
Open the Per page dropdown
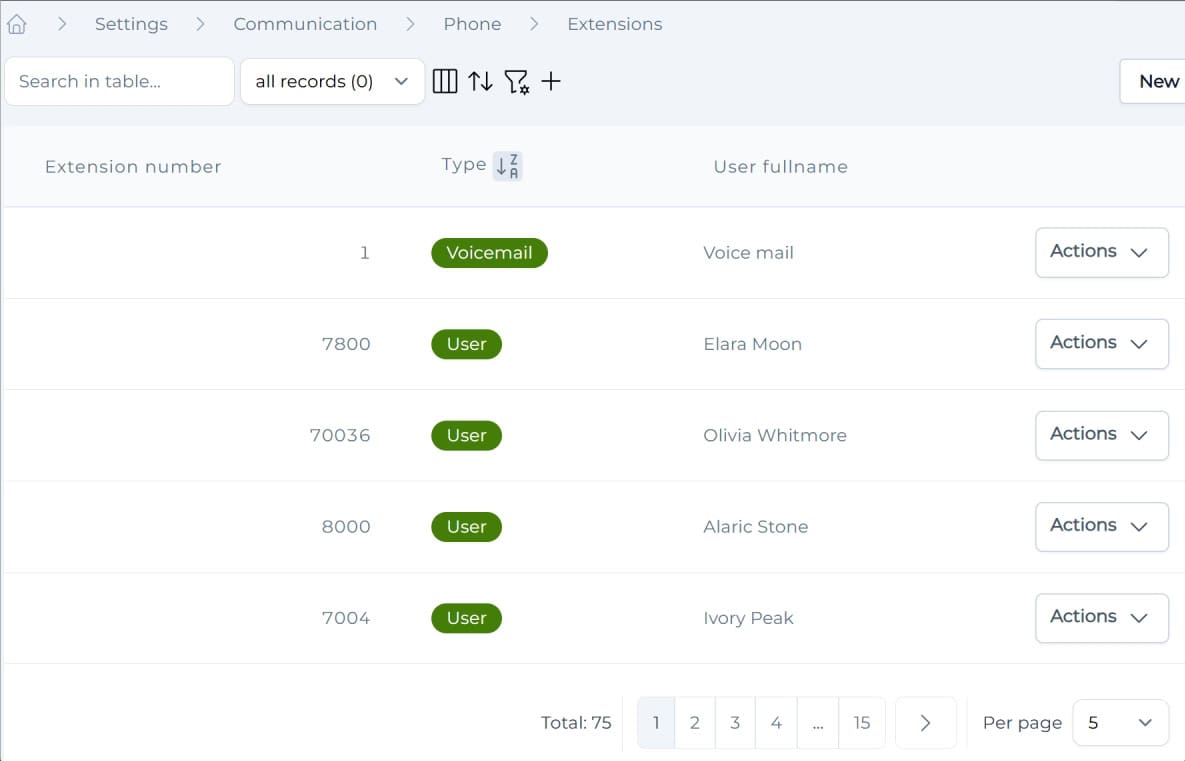coord(1120,723)
